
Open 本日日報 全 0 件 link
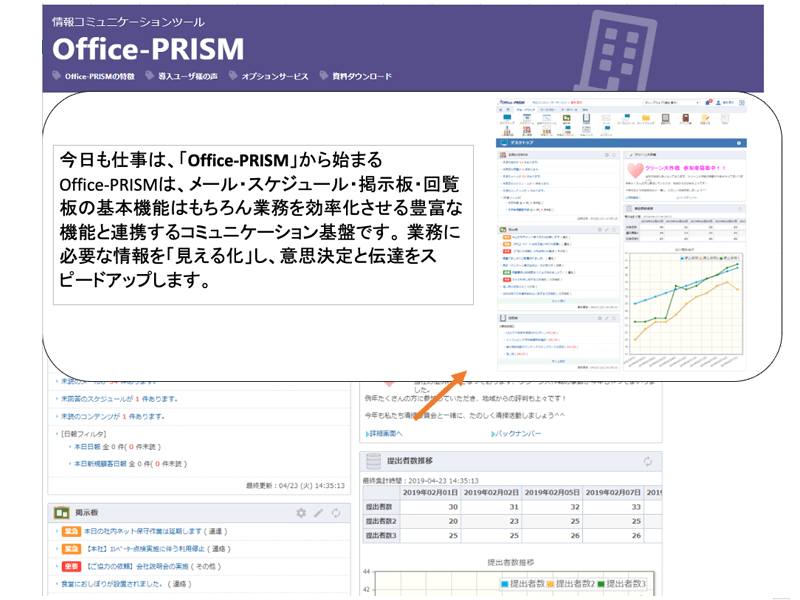coord(117,447)
